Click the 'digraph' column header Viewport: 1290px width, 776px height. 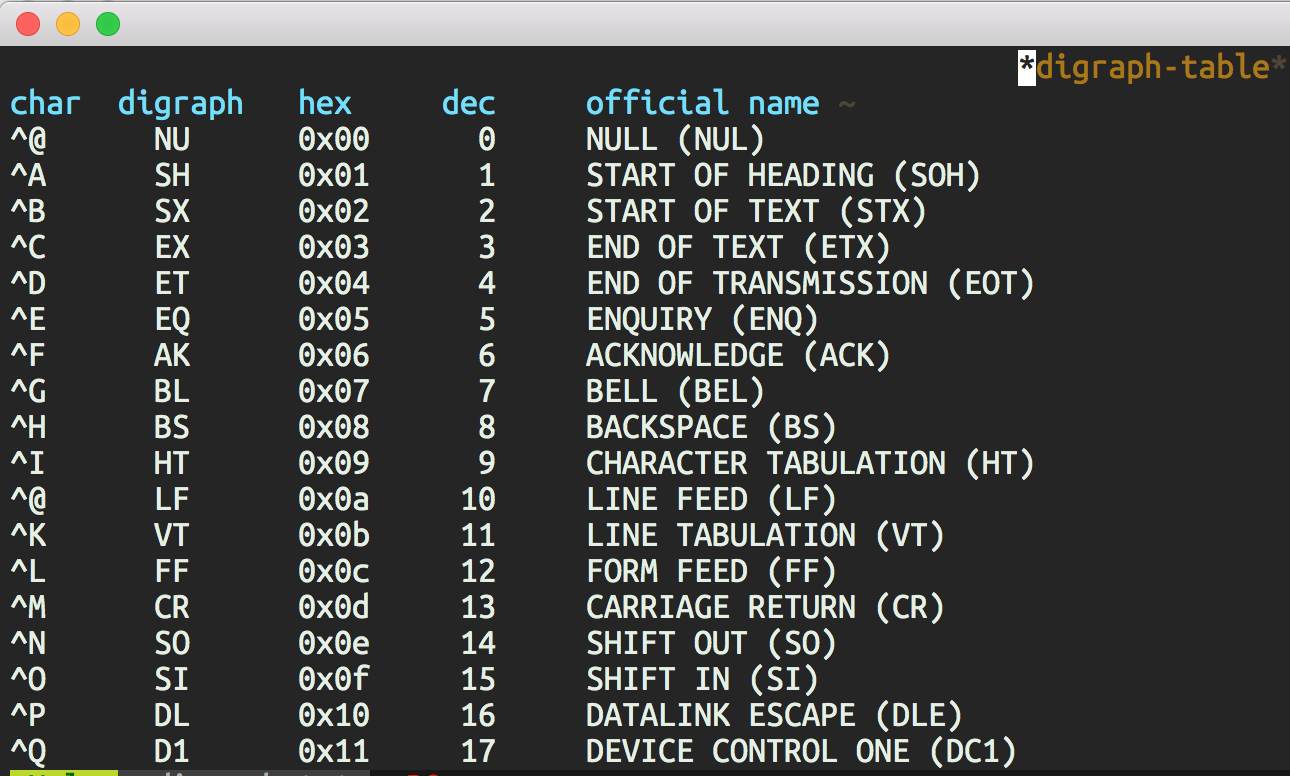(180, 103)
